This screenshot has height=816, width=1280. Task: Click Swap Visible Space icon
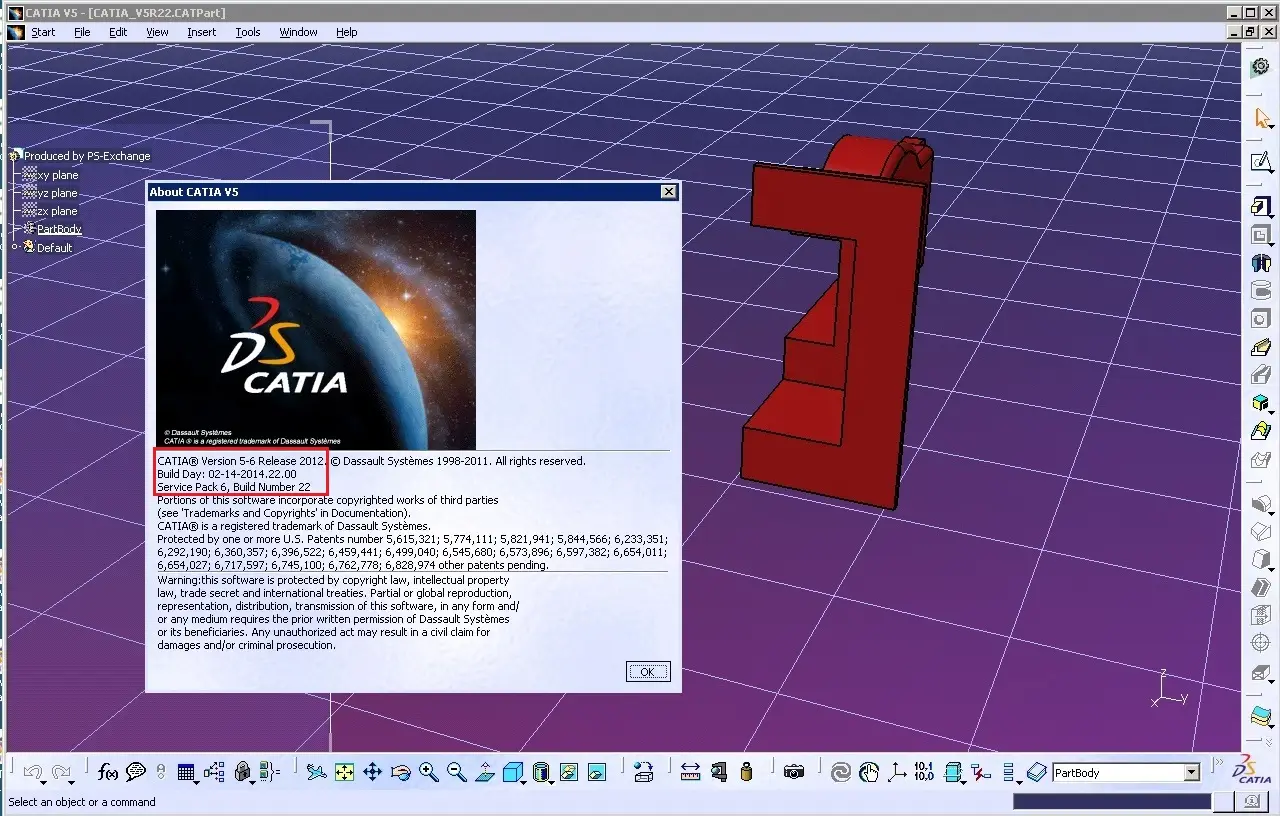coord(597,772)
